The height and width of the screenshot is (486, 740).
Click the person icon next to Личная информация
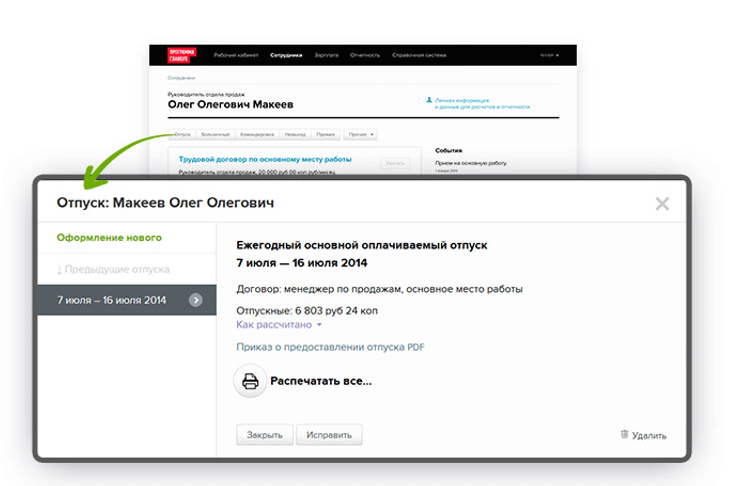pos(429,101)
